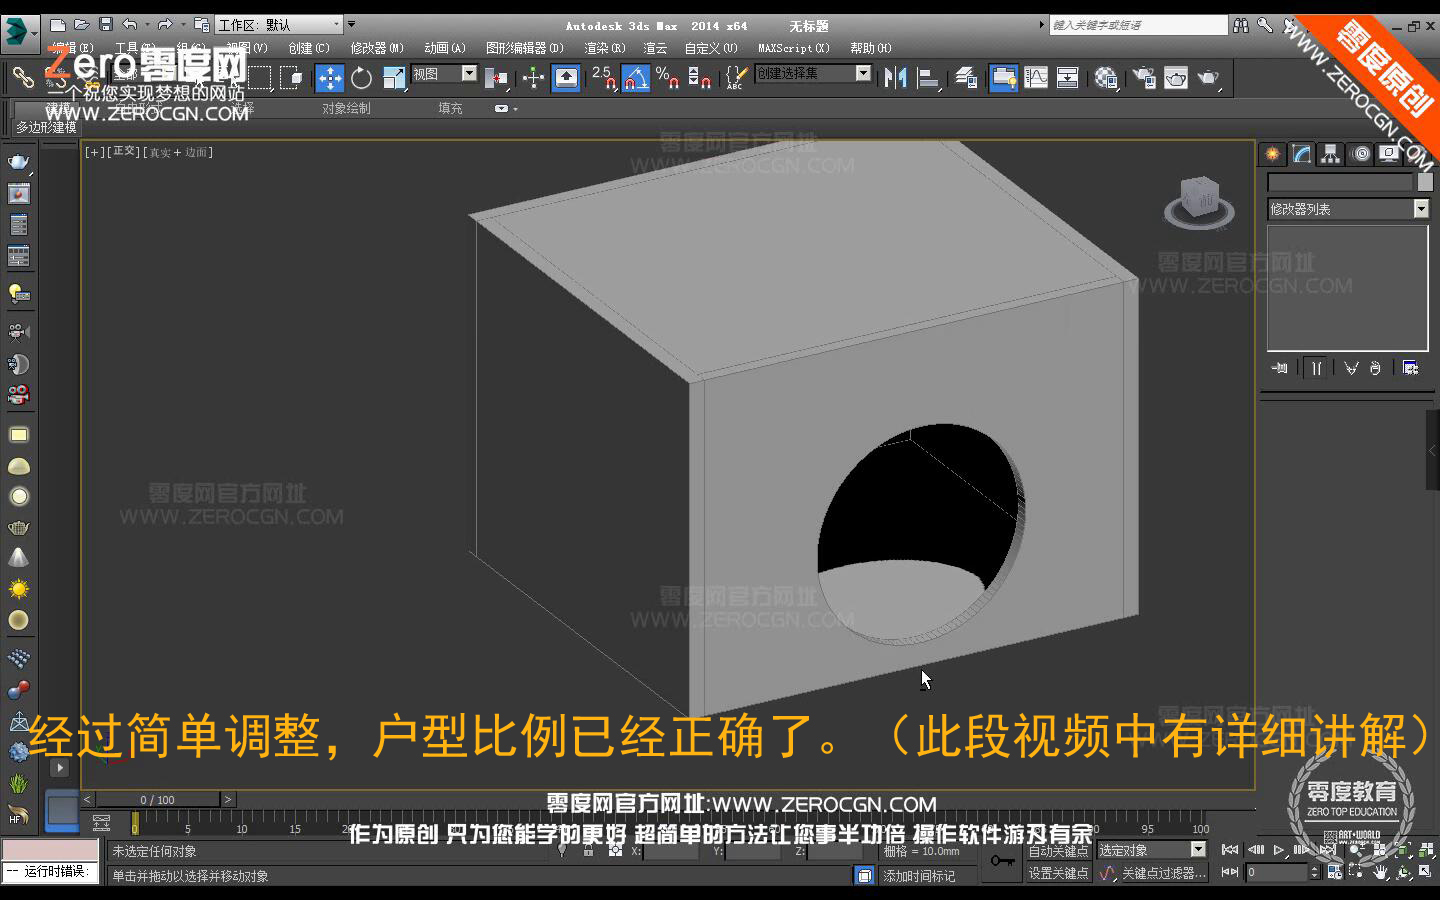Click the Render Production teapot icon
This screenshot has height=900, width=1440.
point(1209,77)
